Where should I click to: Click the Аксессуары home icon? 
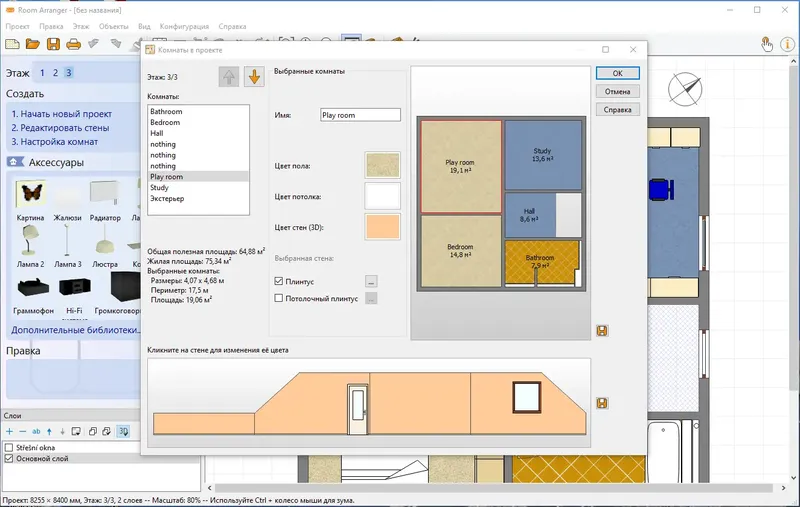point(15,162)
